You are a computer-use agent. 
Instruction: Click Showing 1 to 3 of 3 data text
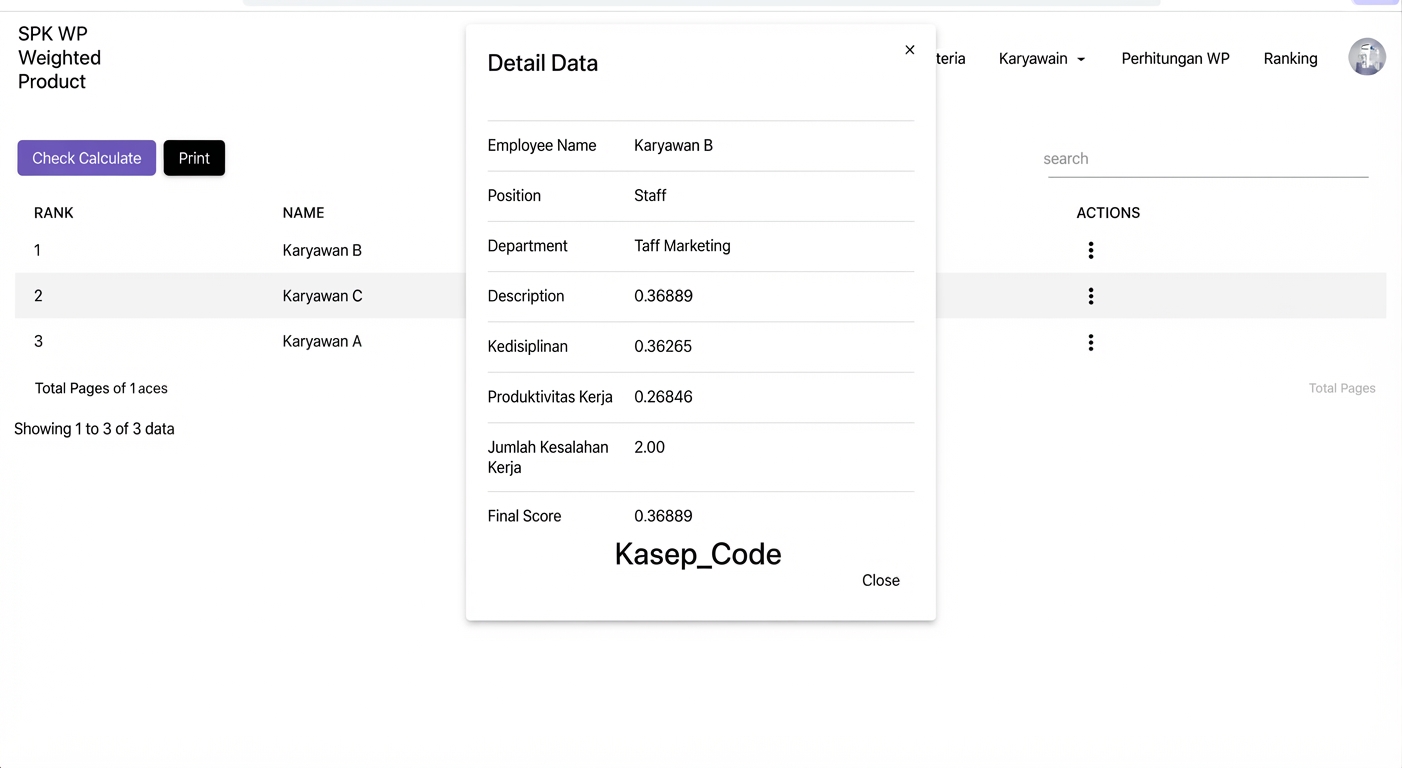pos(94,429)
